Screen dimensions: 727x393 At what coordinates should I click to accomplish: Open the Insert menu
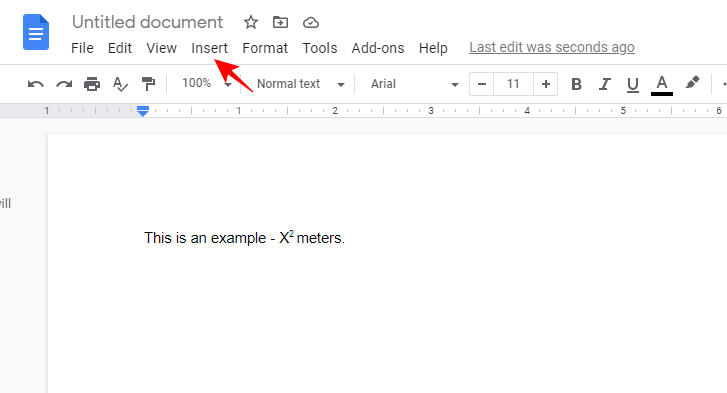pyautogui.click(x=210, y=48)
